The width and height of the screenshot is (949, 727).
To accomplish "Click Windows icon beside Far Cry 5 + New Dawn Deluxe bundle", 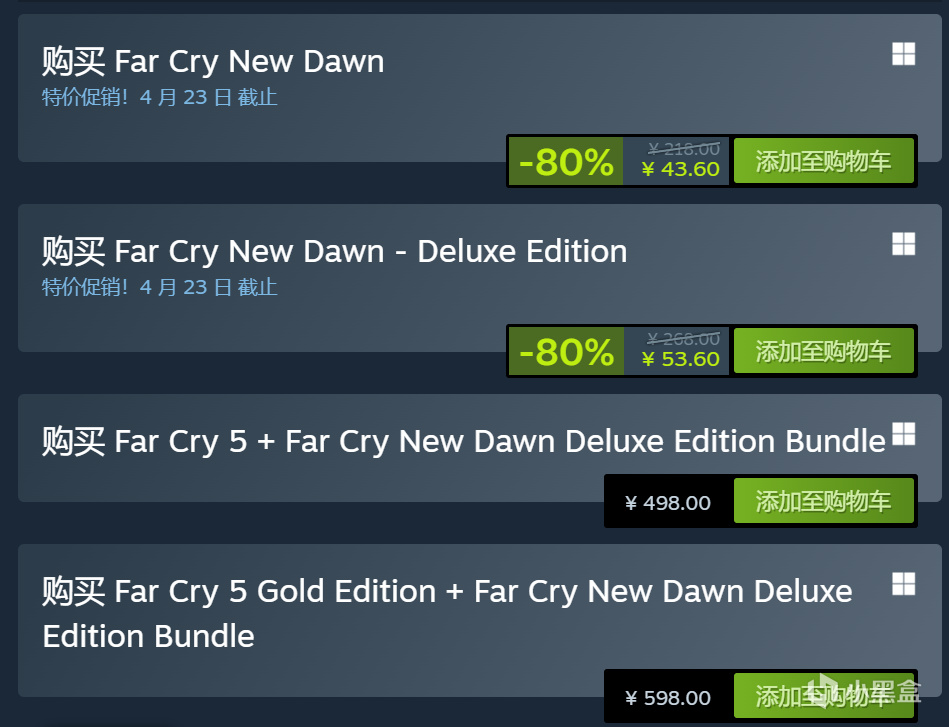I will tap(903, 433).
